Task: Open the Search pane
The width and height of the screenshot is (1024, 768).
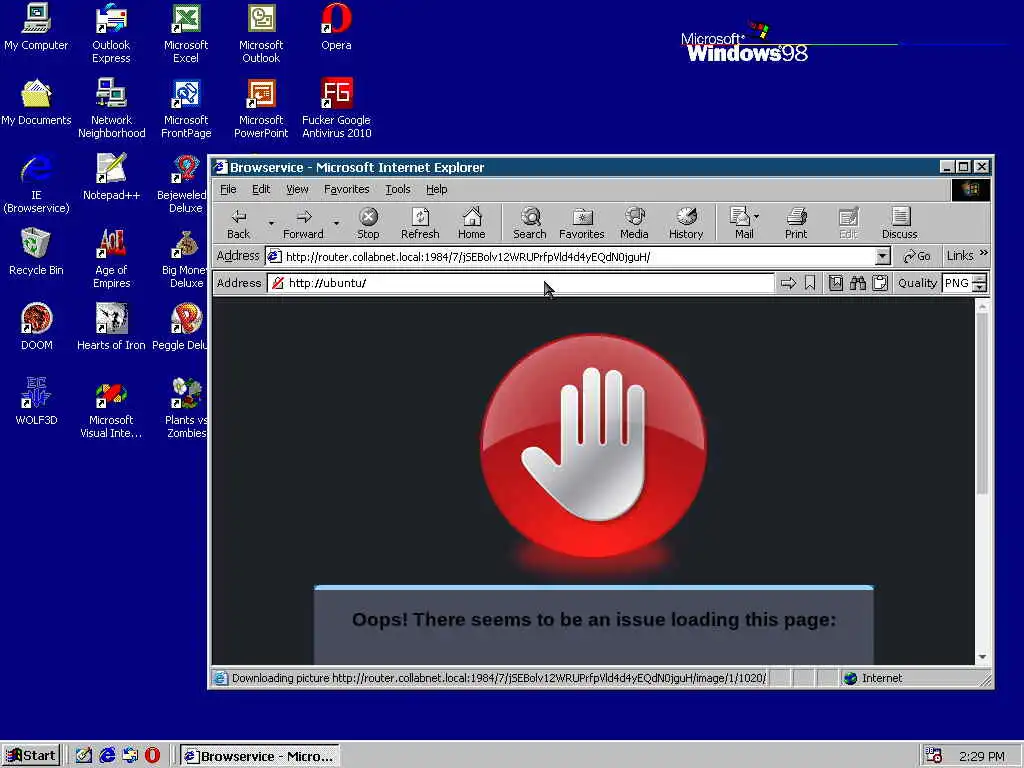Action: [530, 223]
